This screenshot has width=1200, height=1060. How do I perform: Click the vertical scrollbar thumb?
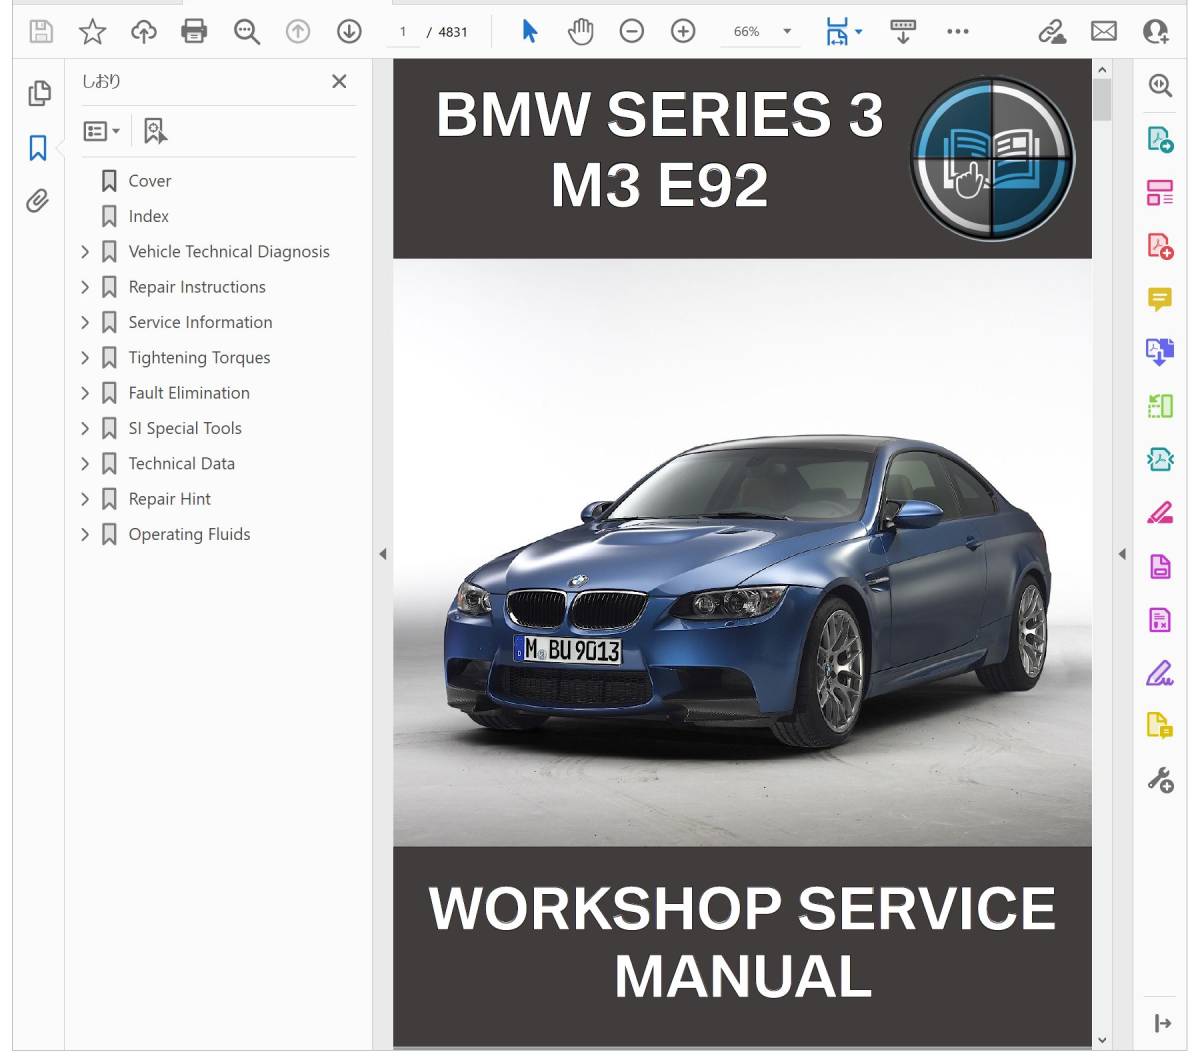pos(1102,100)
